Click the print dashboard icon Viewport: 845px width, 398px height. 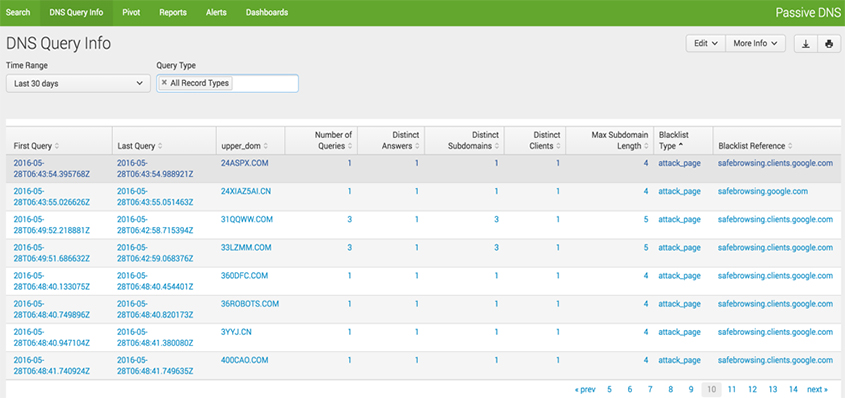point(828,44)
